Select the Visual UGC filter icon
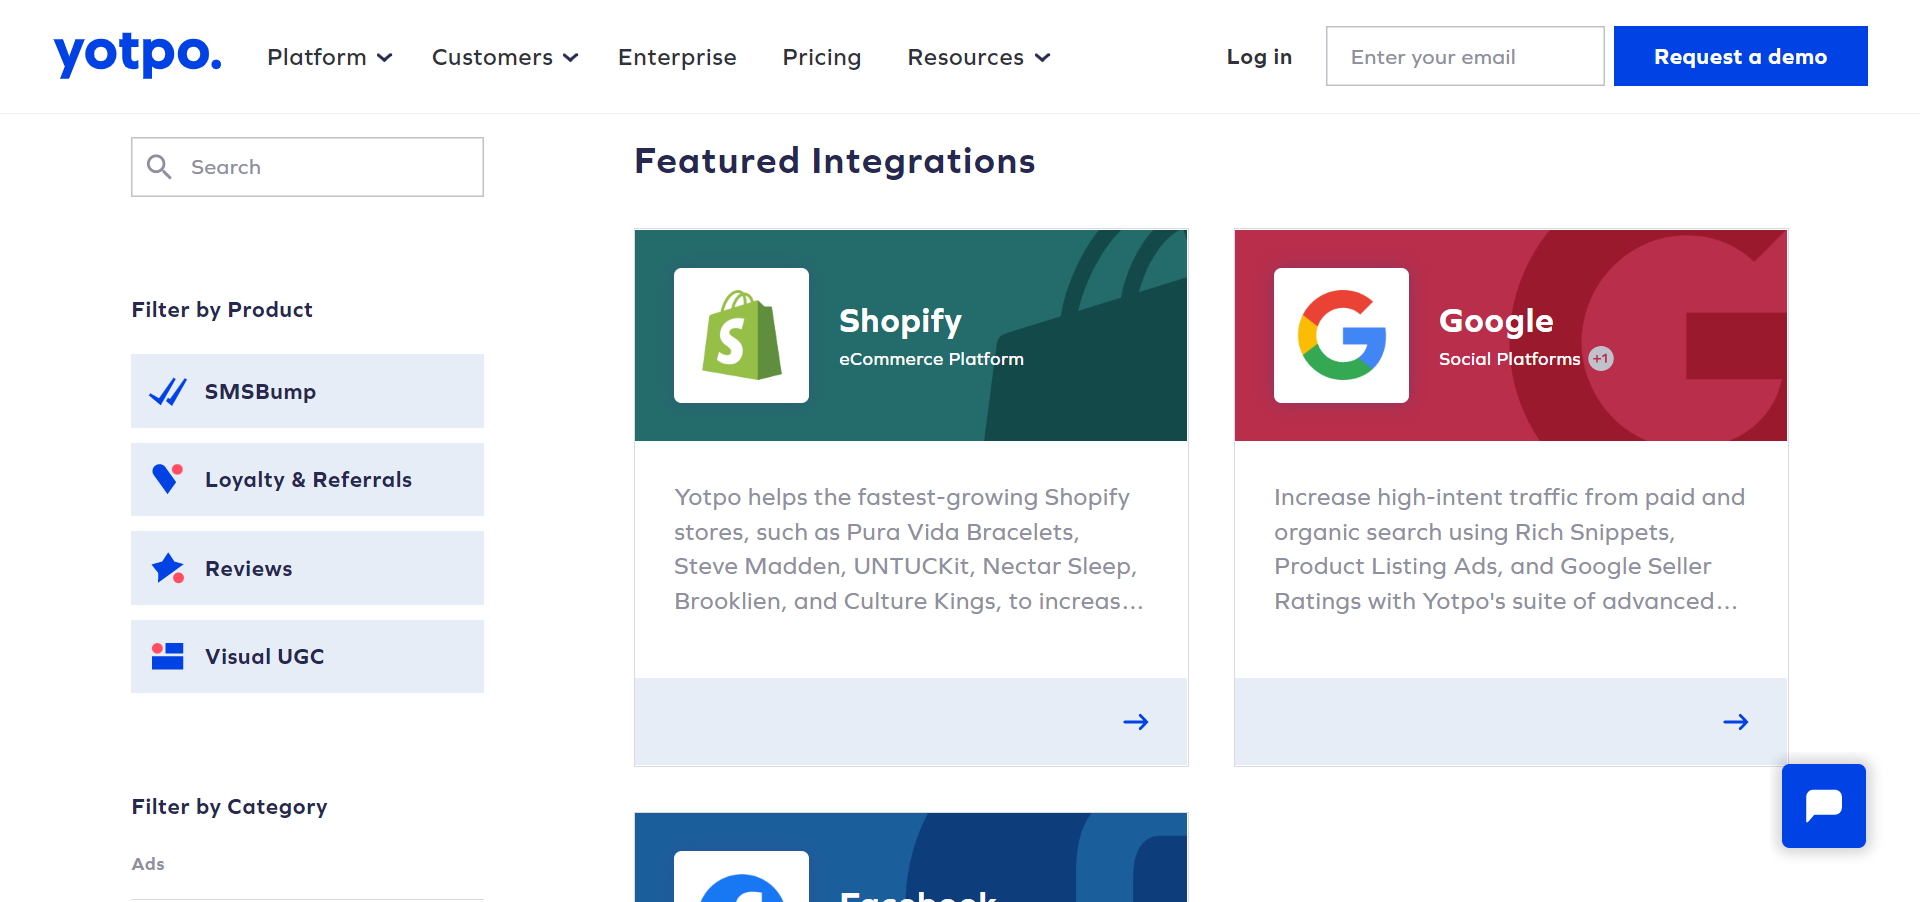This screenshot has width=1920, height=902. [x=168, y=656]
